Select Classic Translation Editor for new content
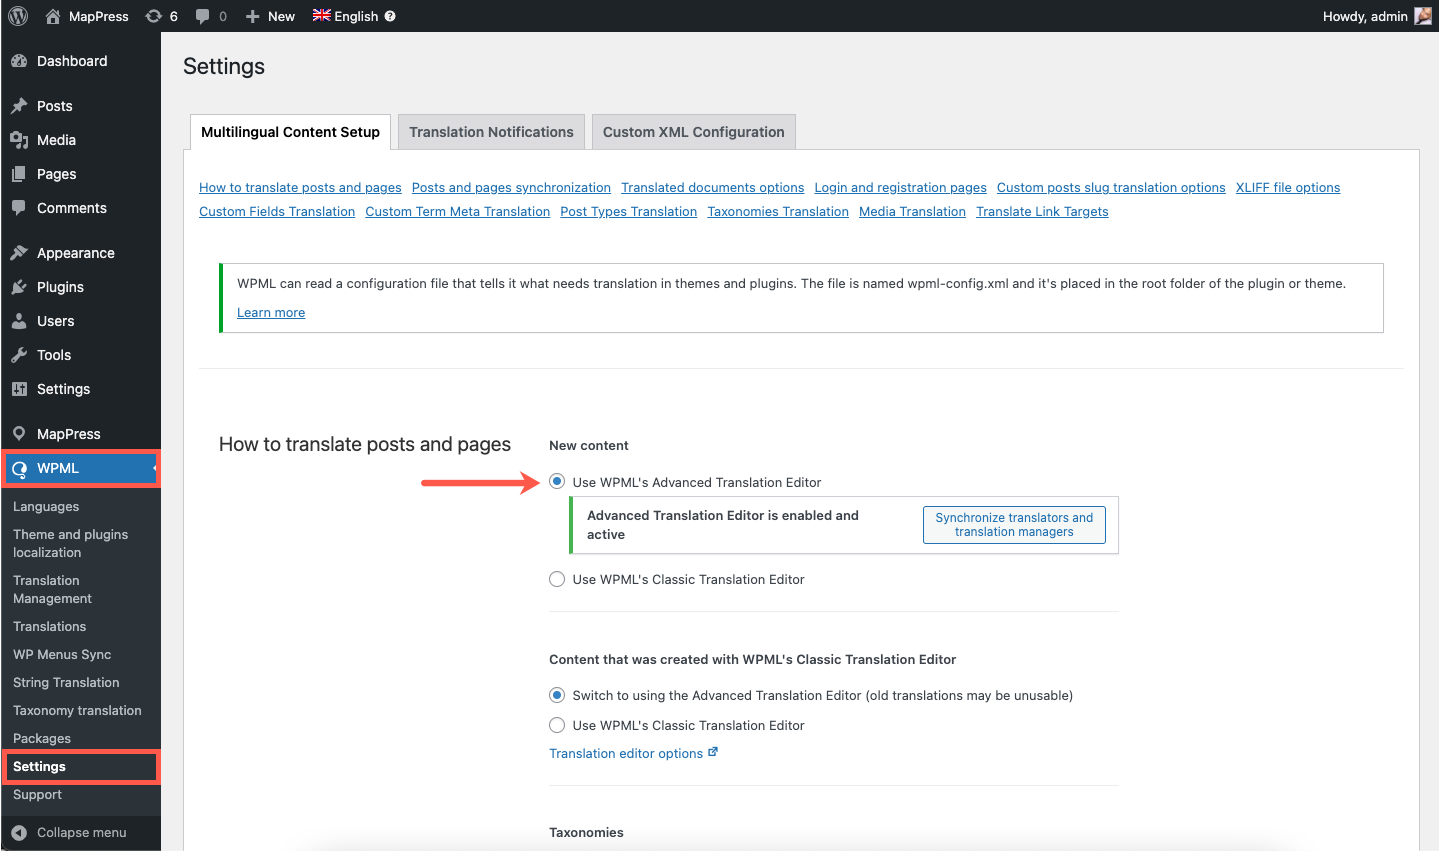 point(557,579)
